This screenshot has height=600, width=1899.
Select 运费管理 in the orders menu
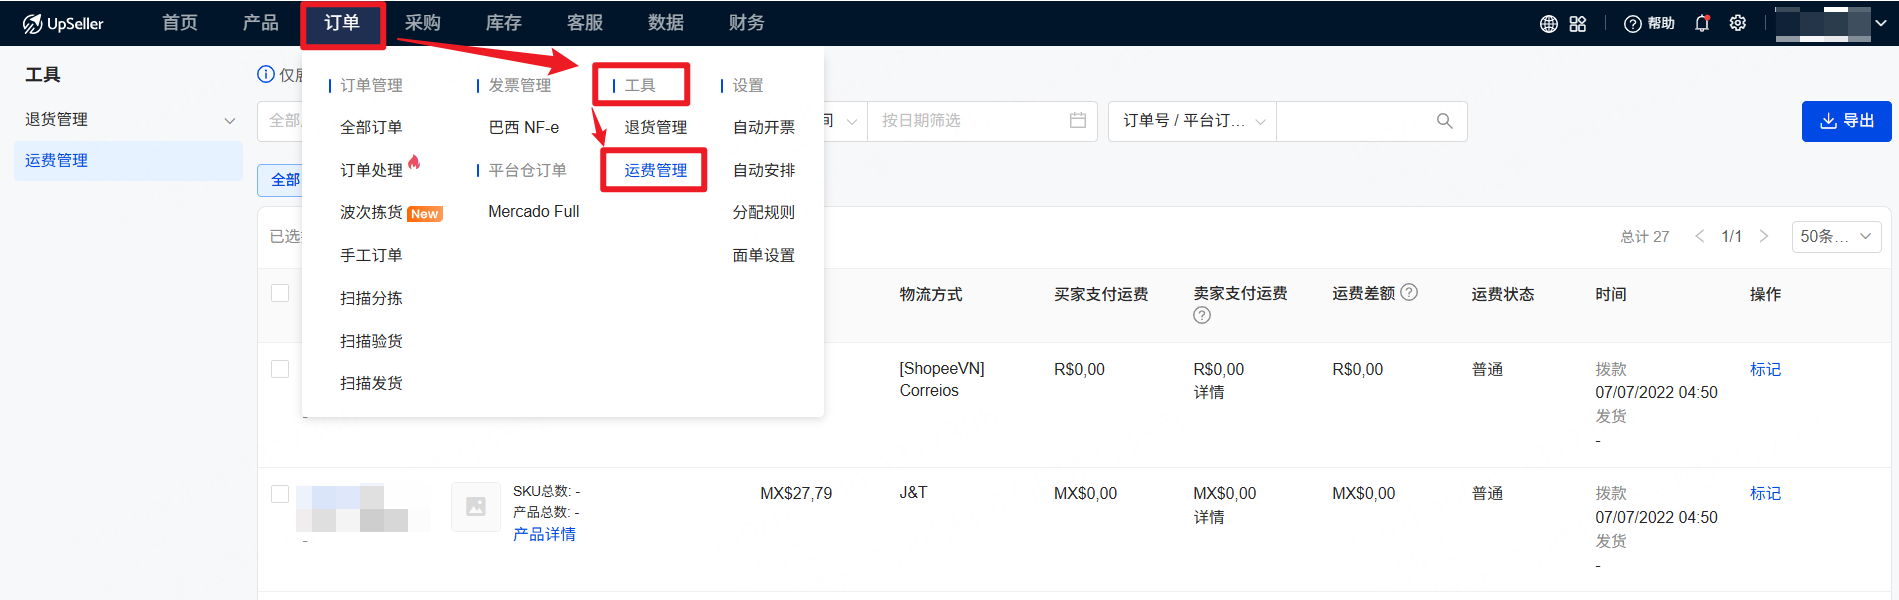click(655, 170)
